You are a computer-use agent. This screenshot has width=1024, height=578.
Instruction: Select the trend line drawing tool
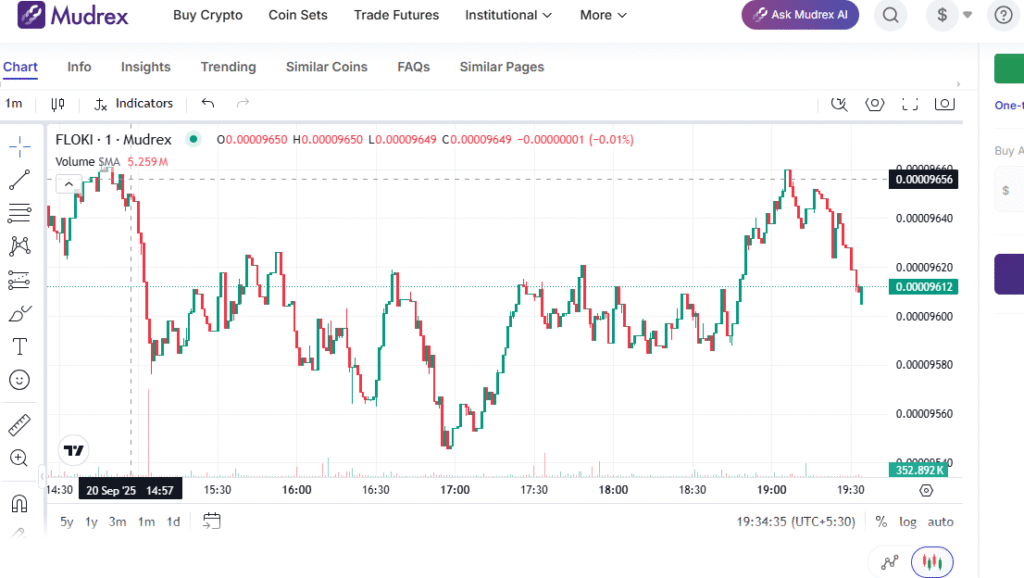click(x=19, y=181)
